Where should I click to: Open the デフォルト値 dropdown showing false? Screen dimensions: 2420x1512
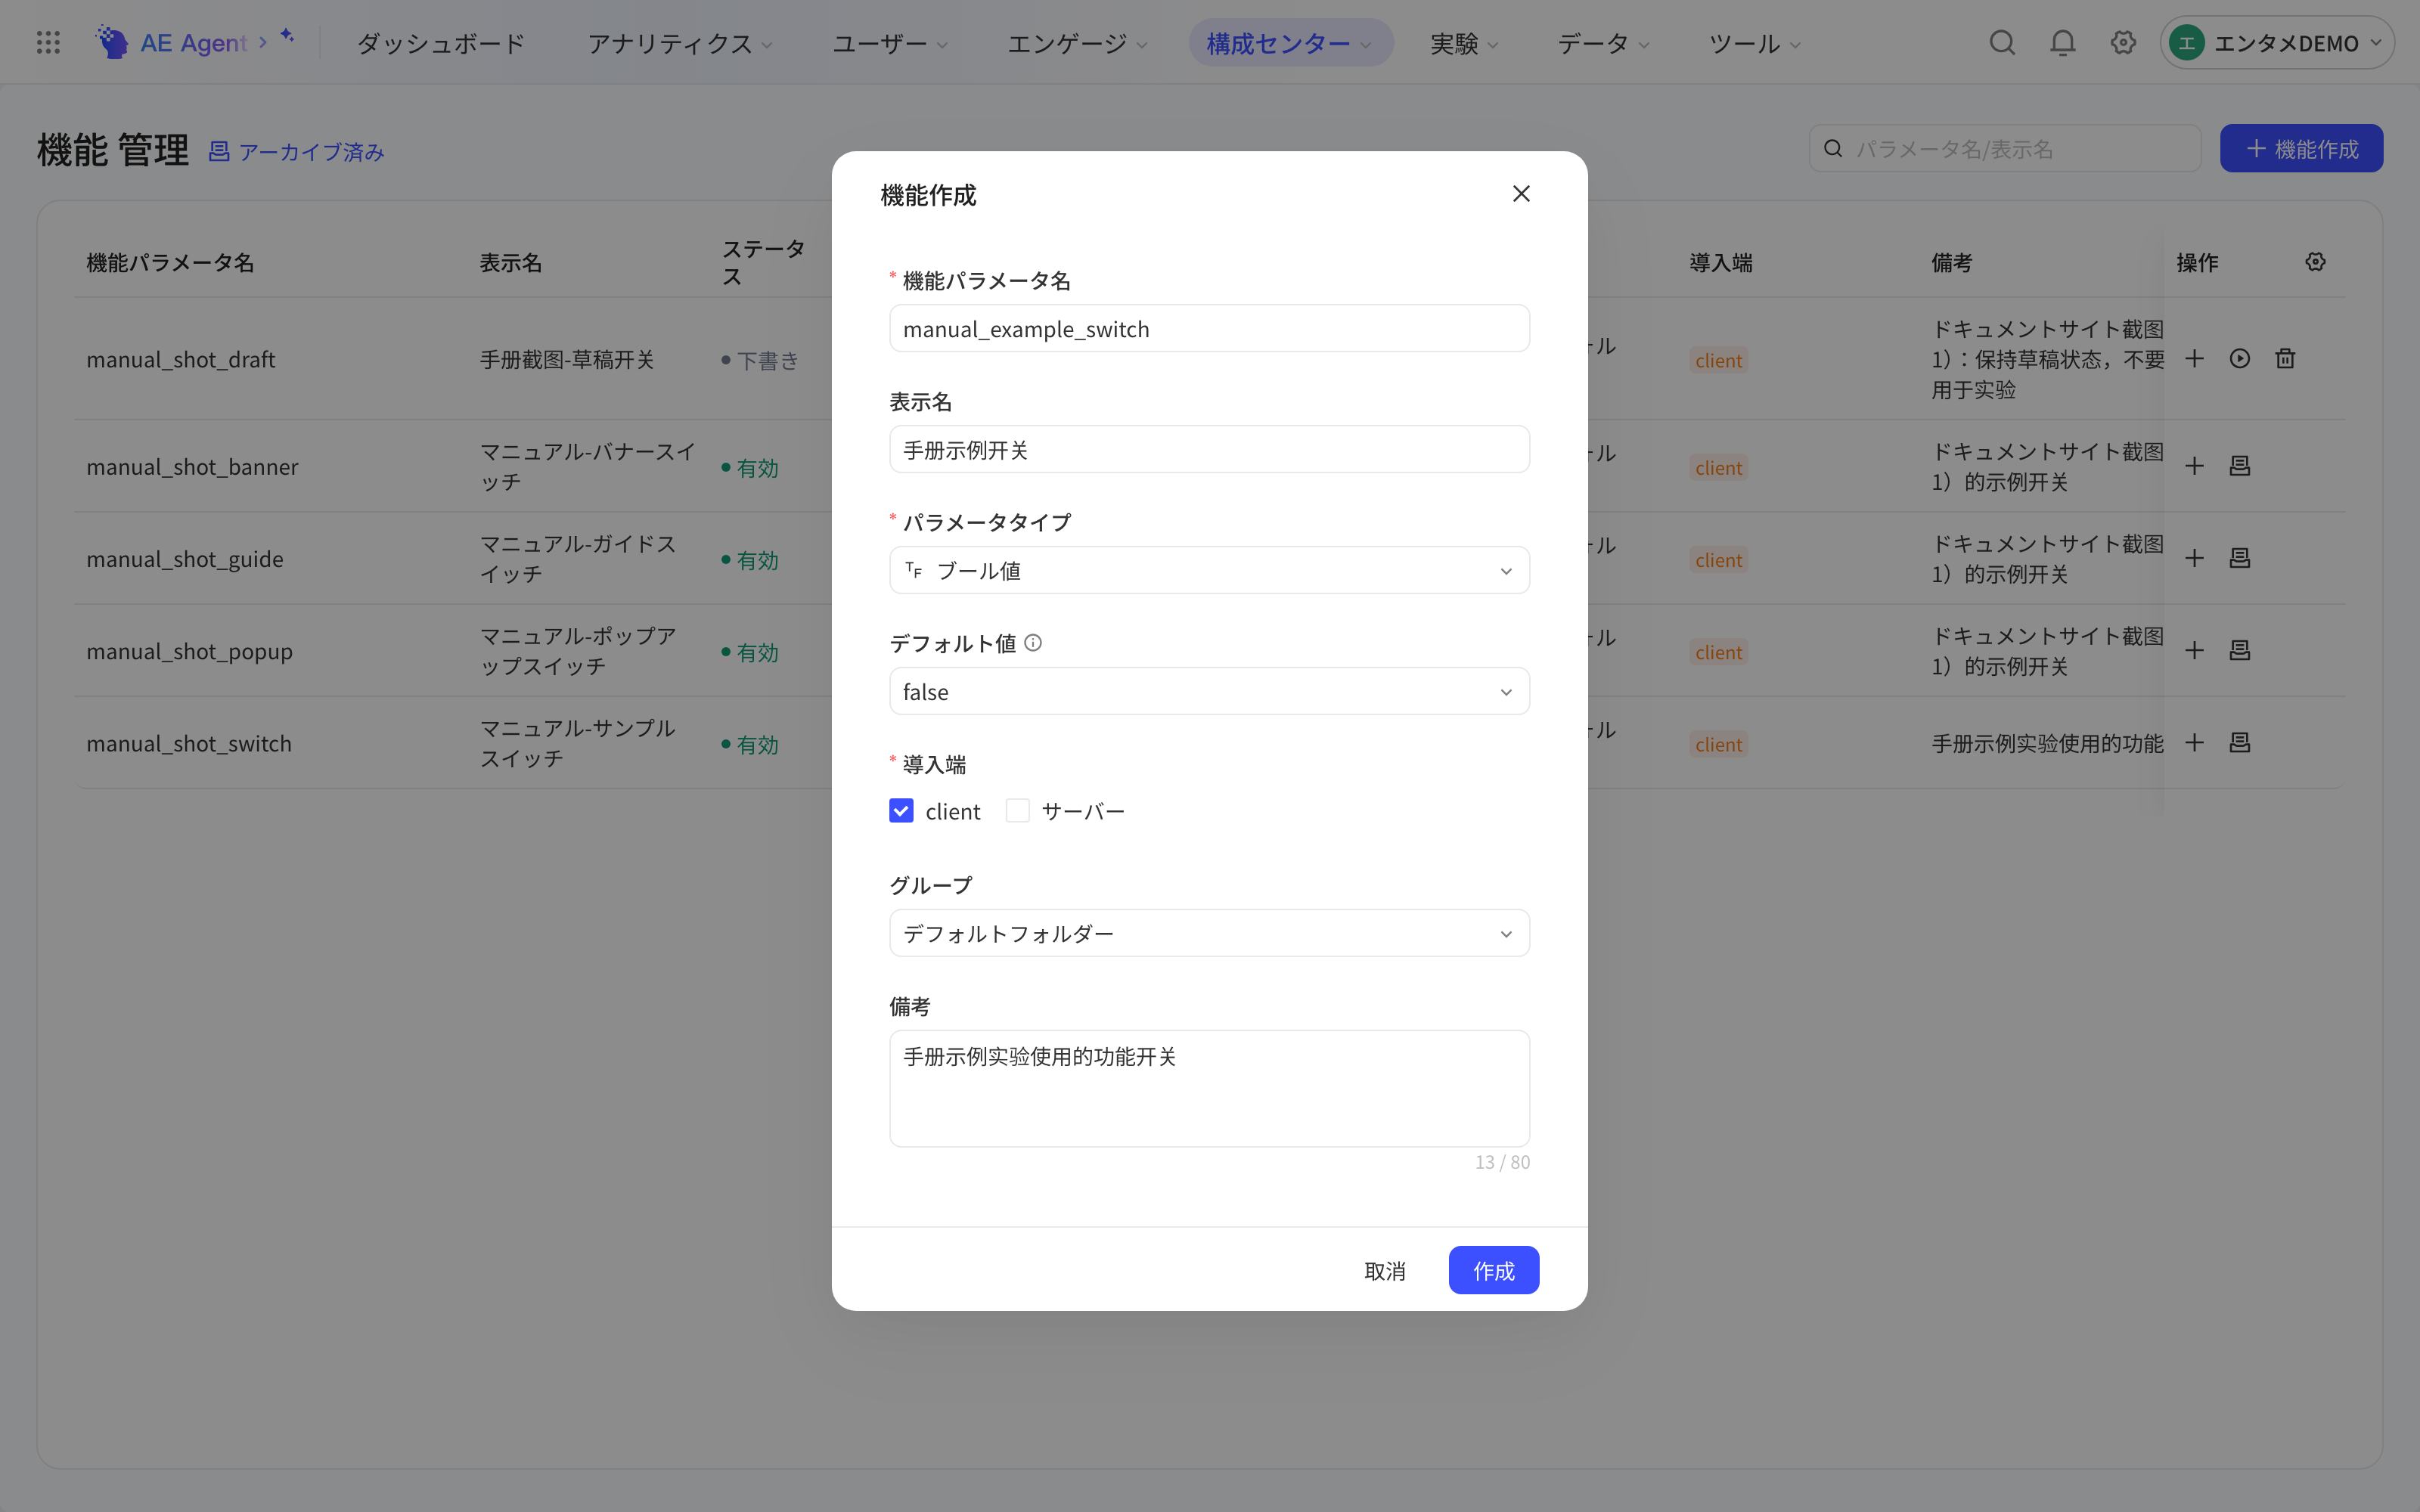[1209, 691]
